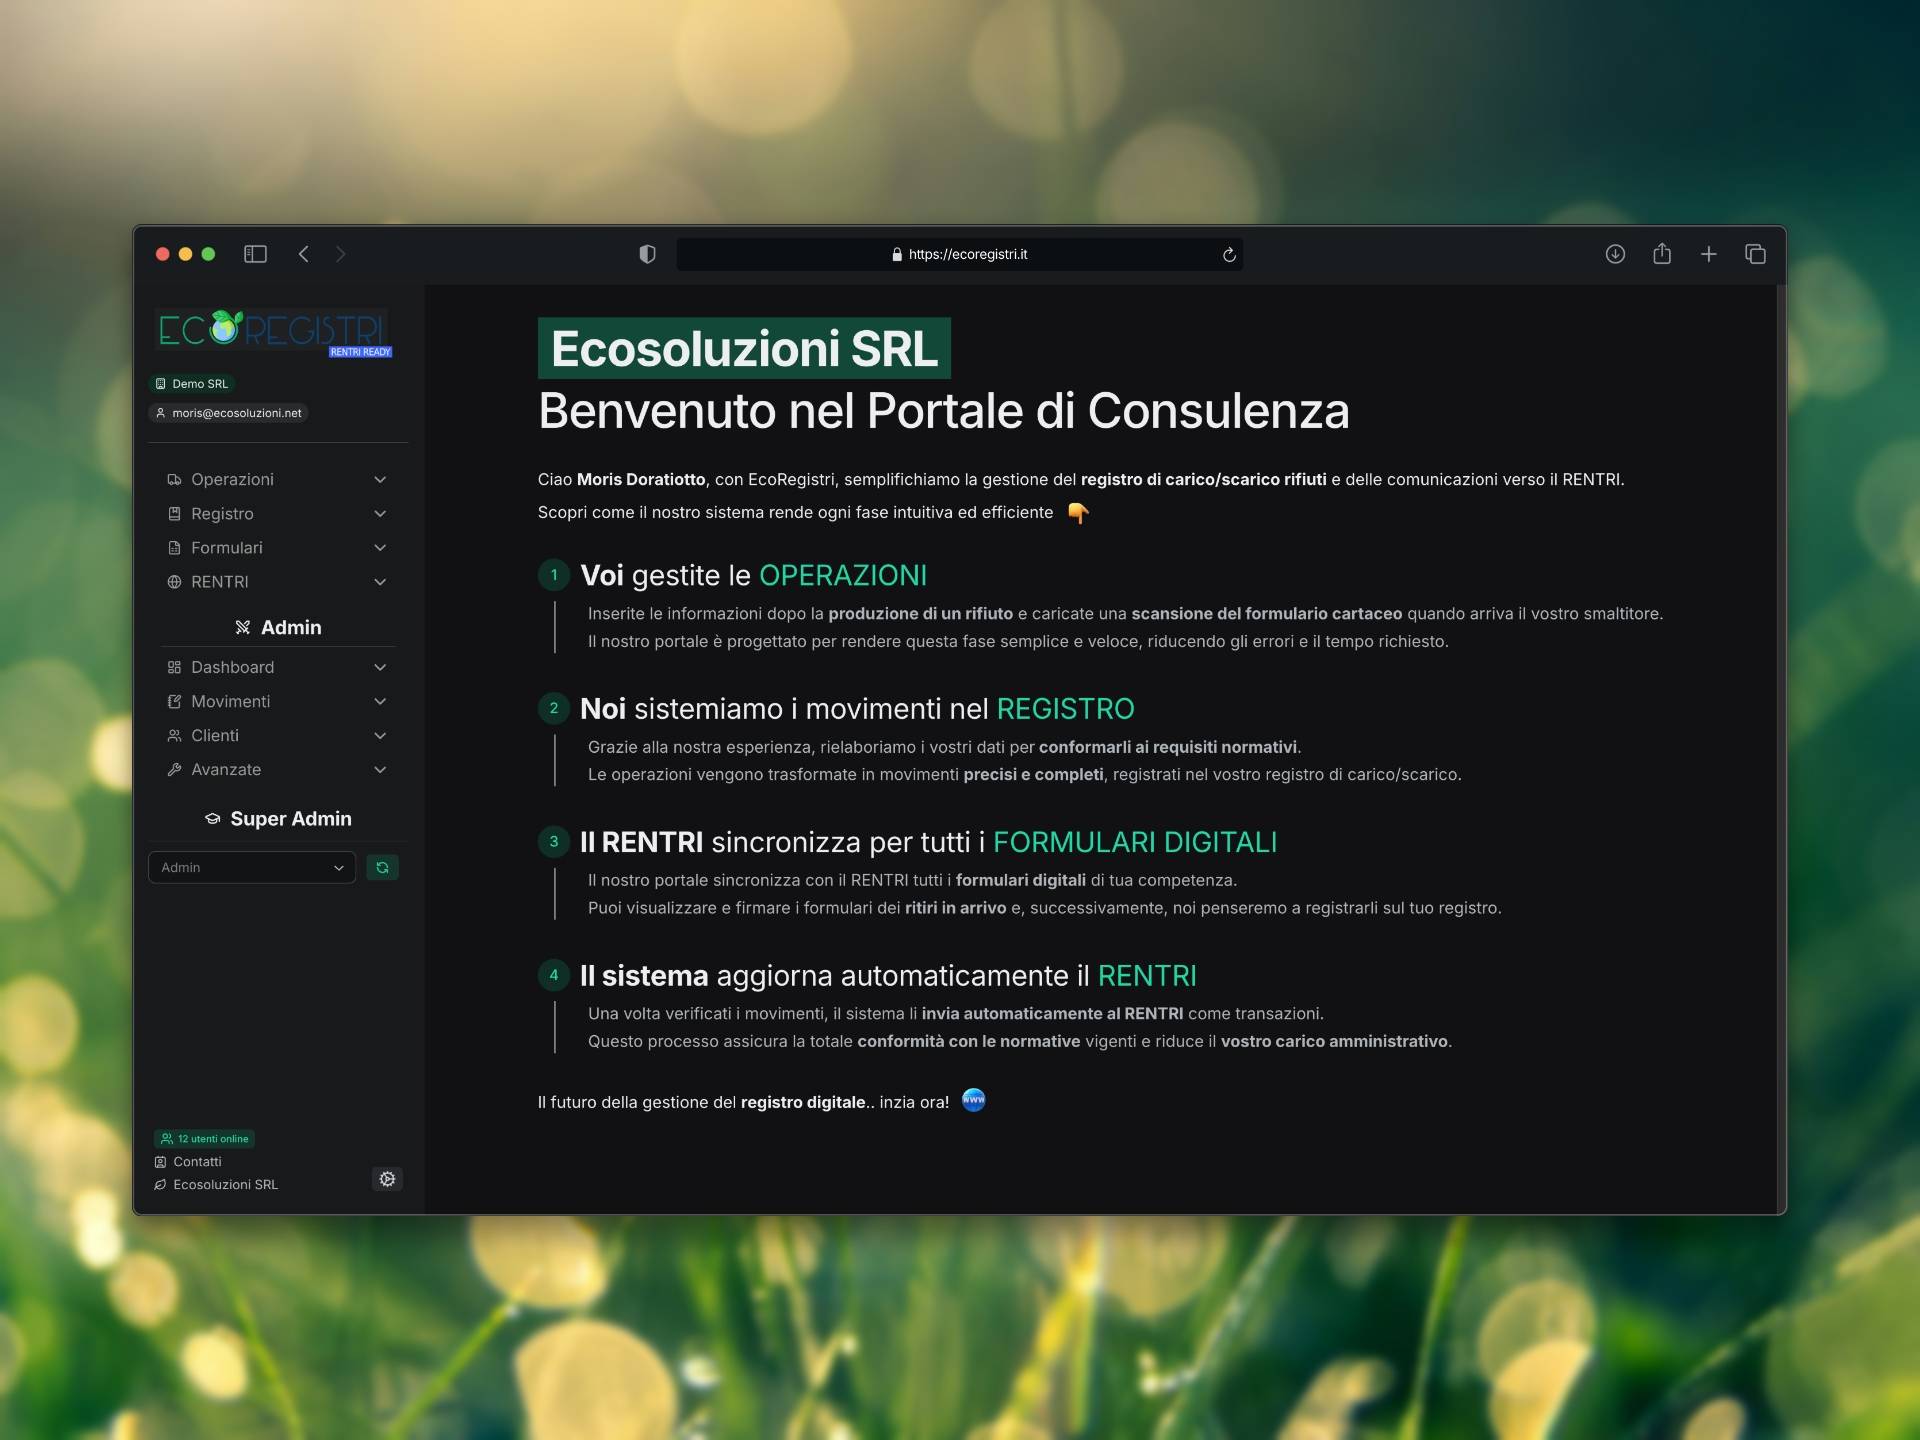Open settings via the gear icon
This screenshot has width=1920, height=1440.
[387, 1179]
